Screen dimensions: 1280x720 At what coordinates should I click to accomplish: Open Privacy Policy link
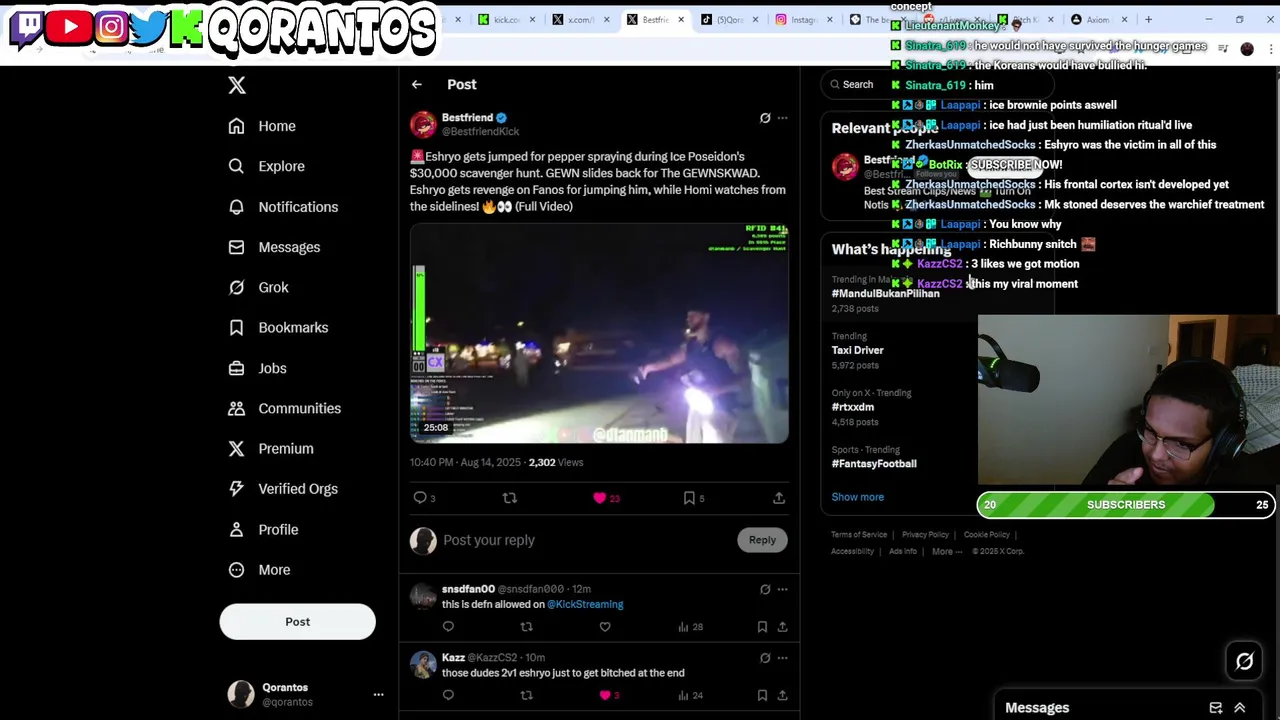(925, 535)
